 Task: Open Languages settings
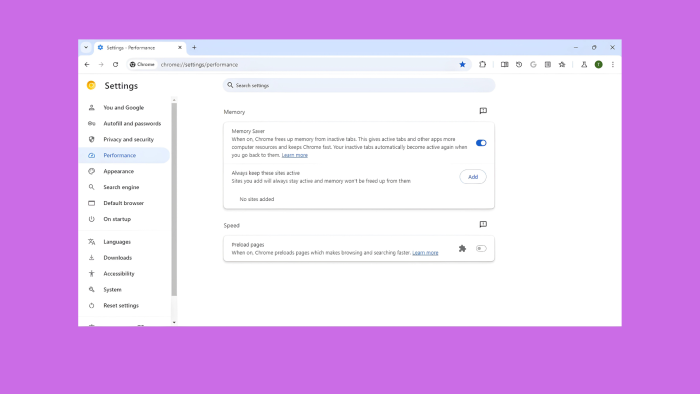pyautogui.click(x=124, y=242)
